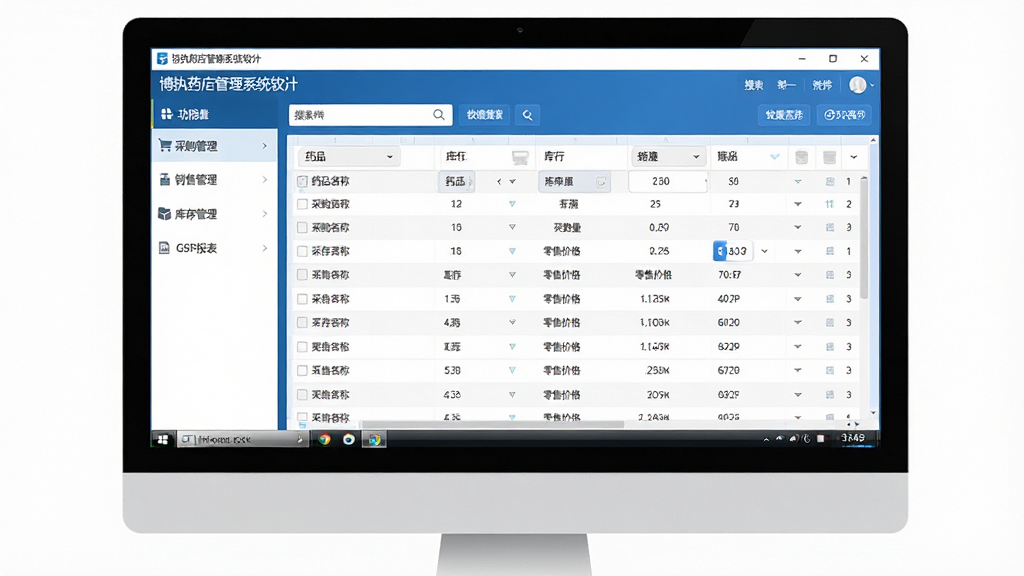Viewport: 1024px width, 576px height.
Task: Click the blue bars icon in the 25 row
Action: (829, 204)
